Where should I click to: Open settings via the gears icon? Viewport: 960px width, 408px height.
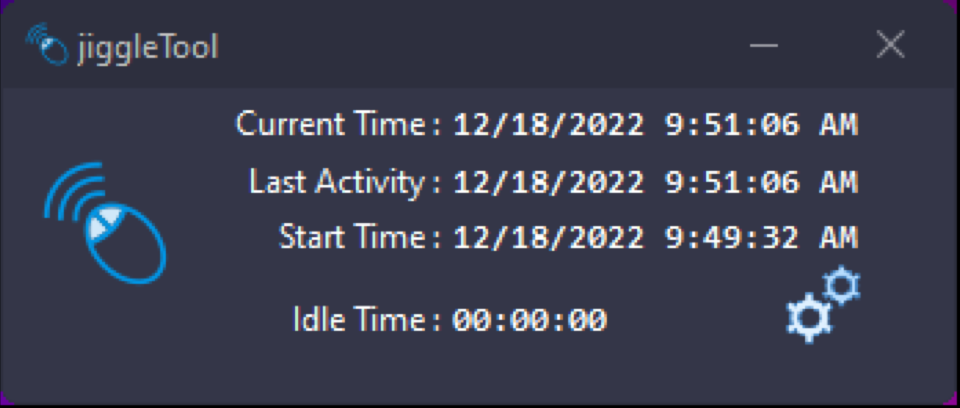[x=822, y=306]
